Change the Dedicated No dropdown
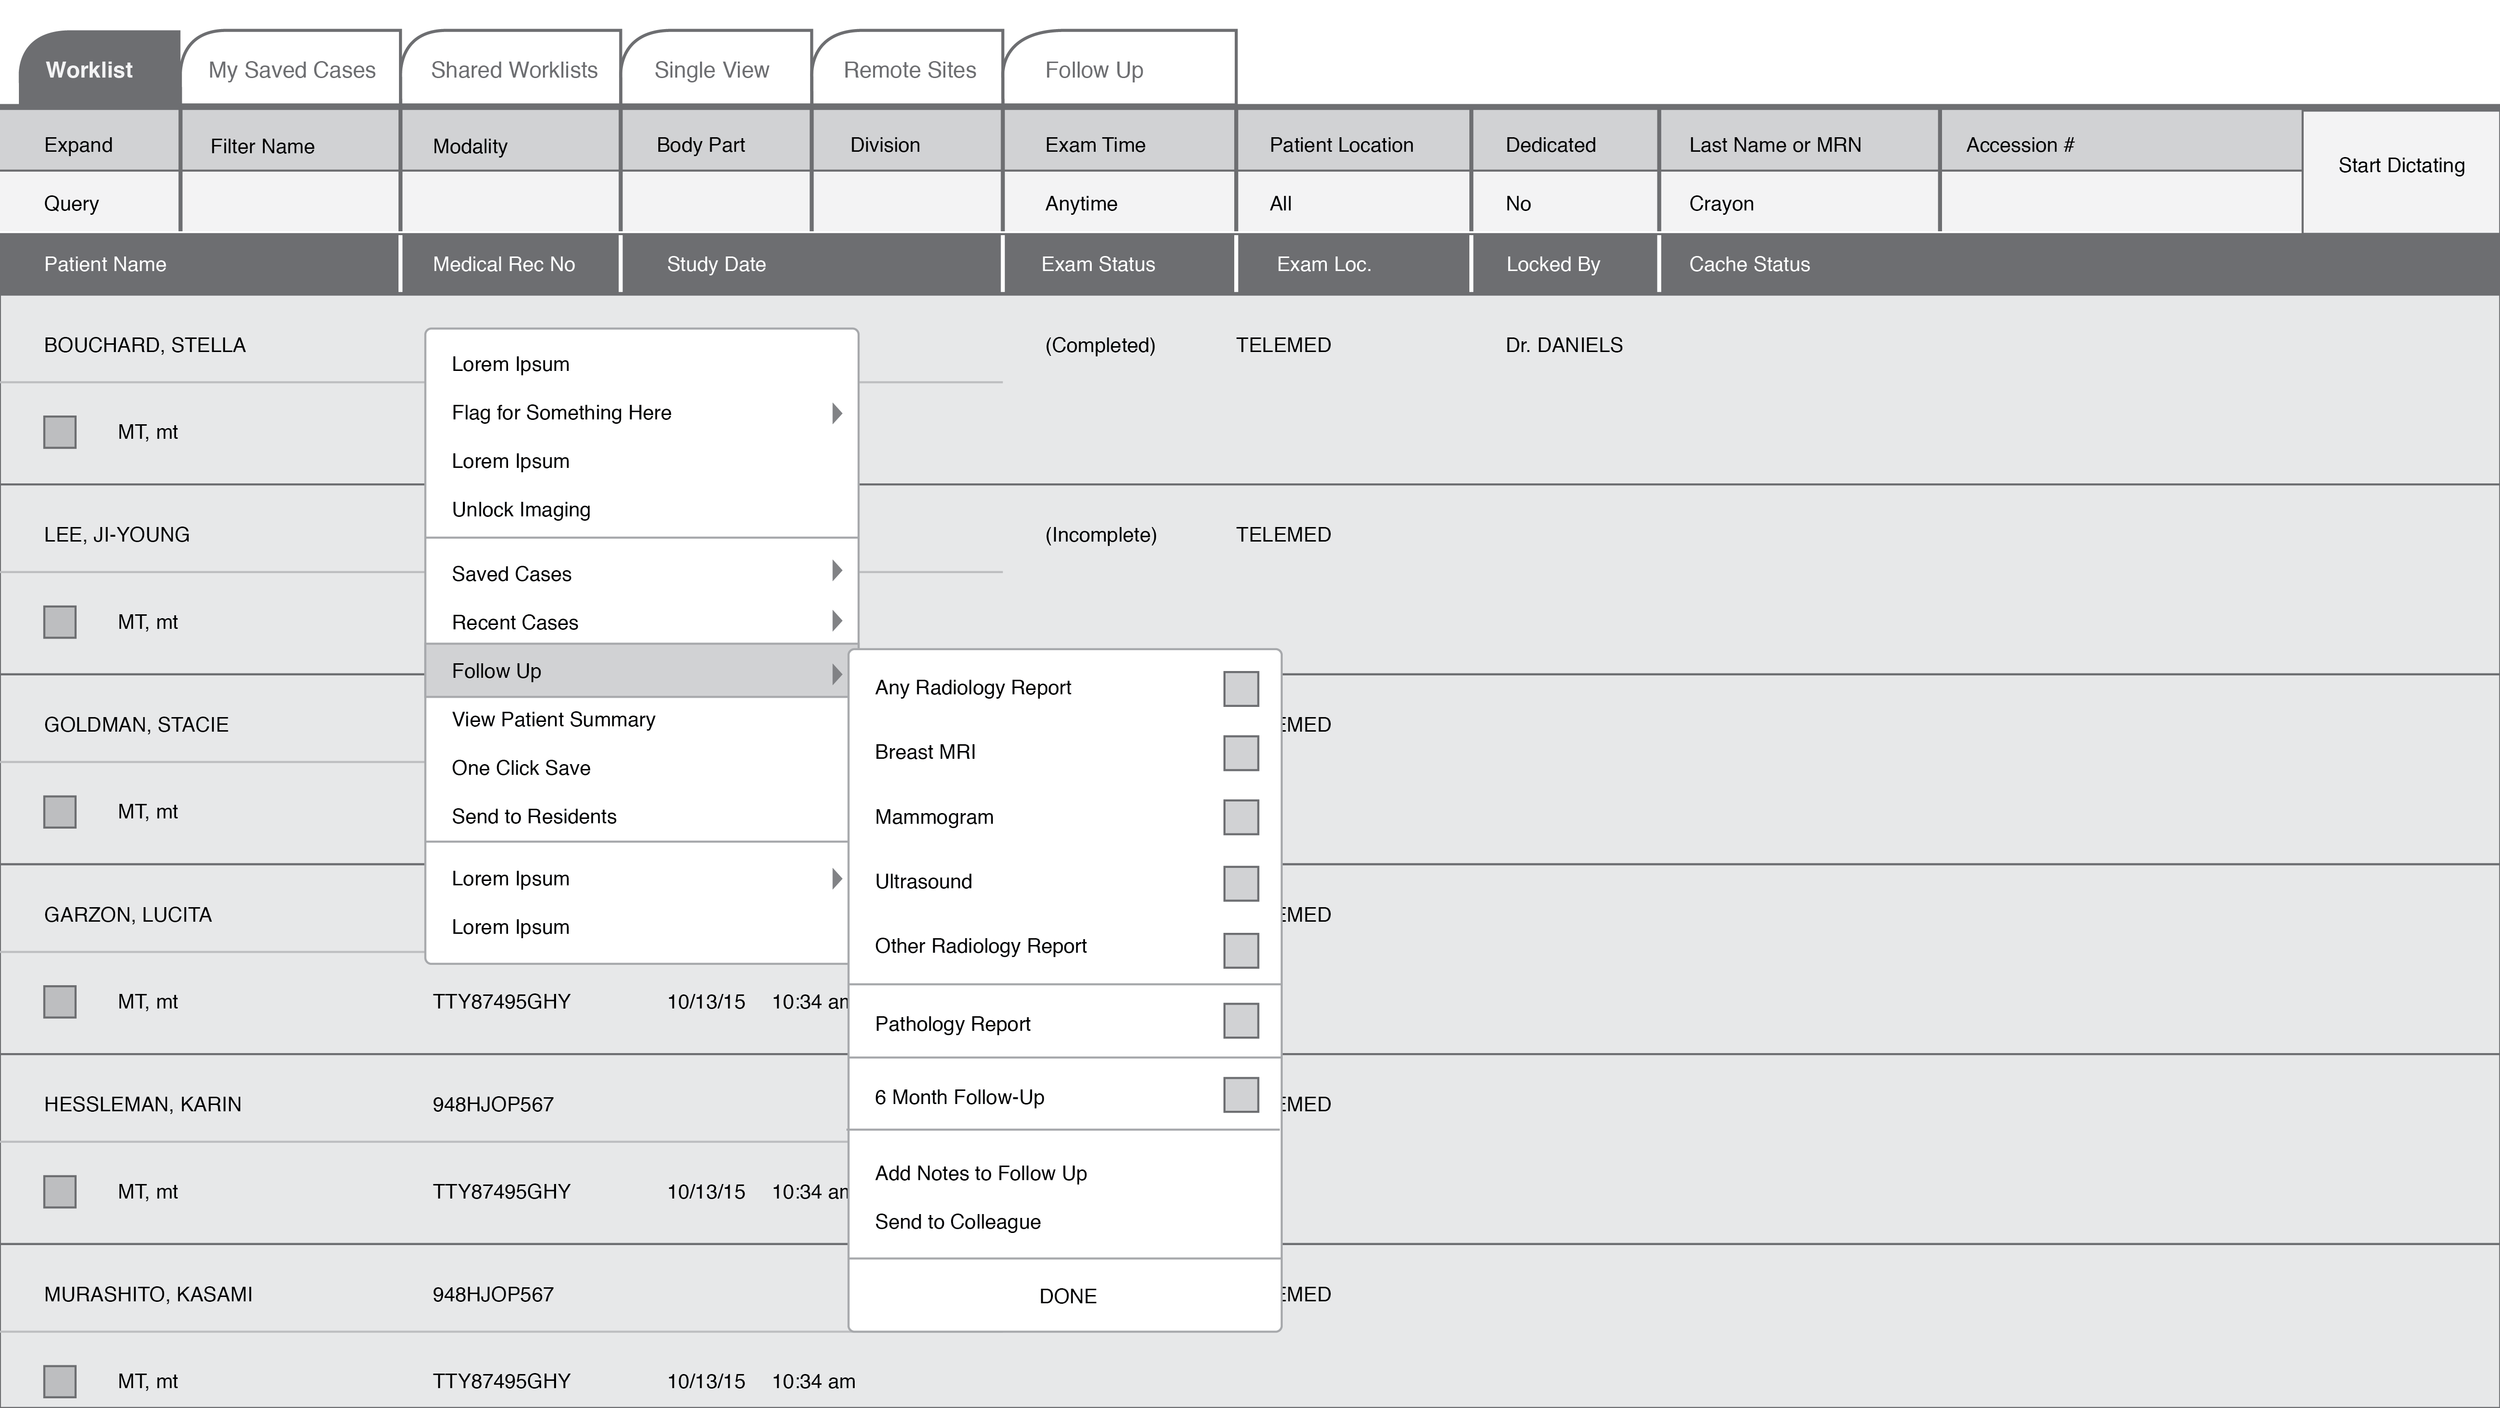Viewport: 2500px width, 1408px height. 1565,202
